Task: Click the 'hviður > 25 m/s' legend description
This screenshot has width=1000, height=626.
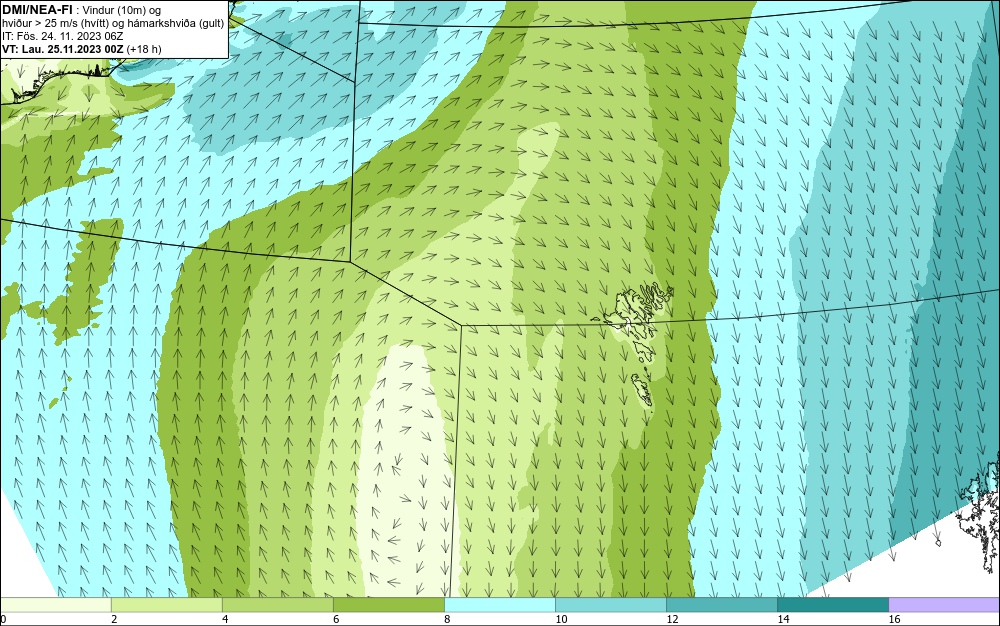Action: coord(113,24)
